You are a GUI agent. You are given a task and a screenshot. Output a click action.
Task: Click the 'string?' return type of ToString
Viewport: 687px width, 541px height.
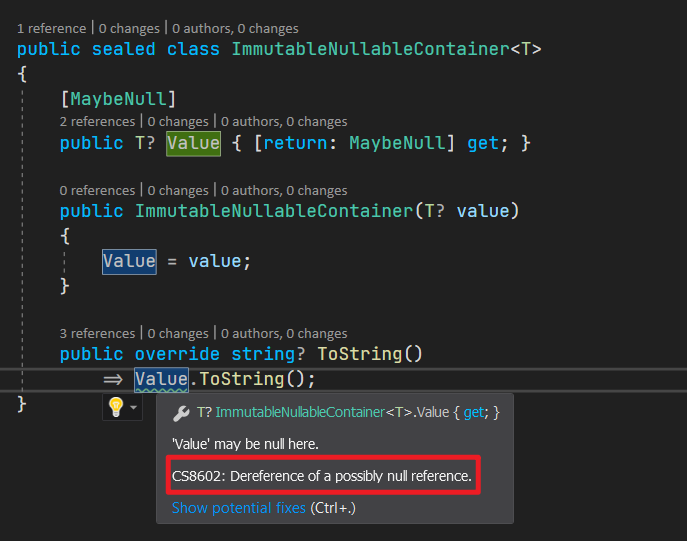(268, 354)
